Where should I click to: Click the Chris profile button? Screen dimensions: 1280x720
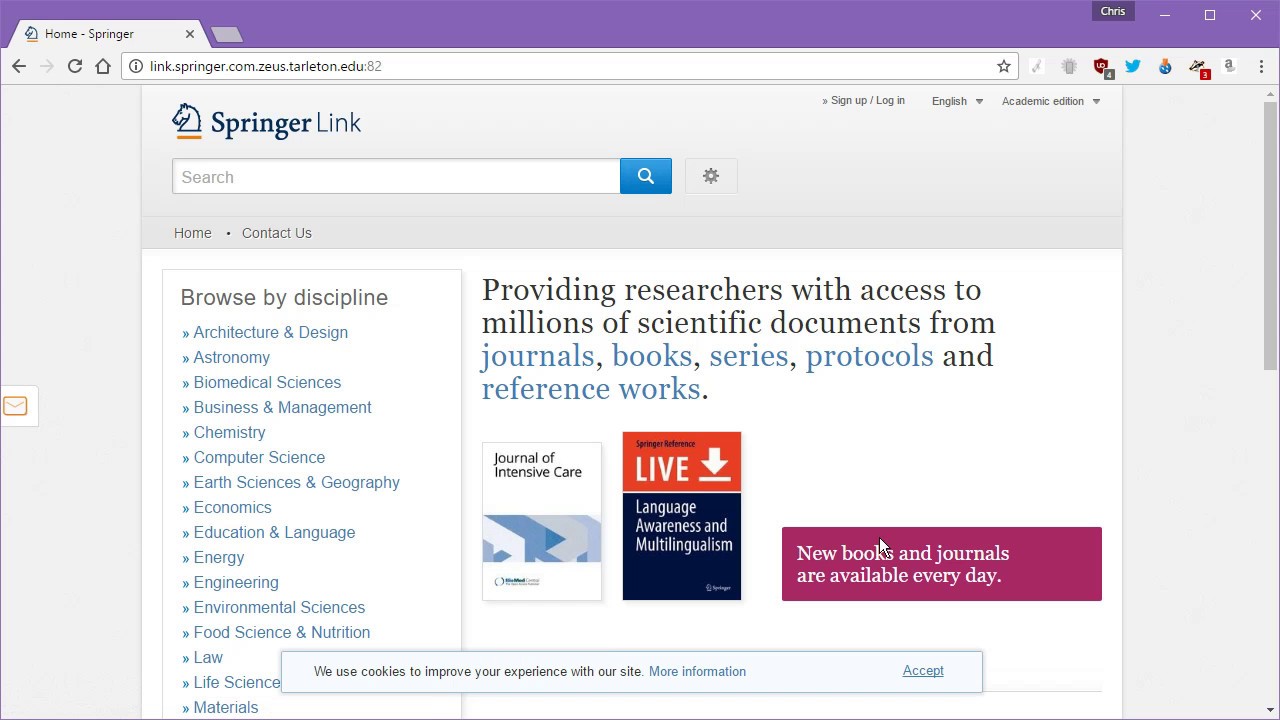pyautogui.click(x=1113, y=12)
